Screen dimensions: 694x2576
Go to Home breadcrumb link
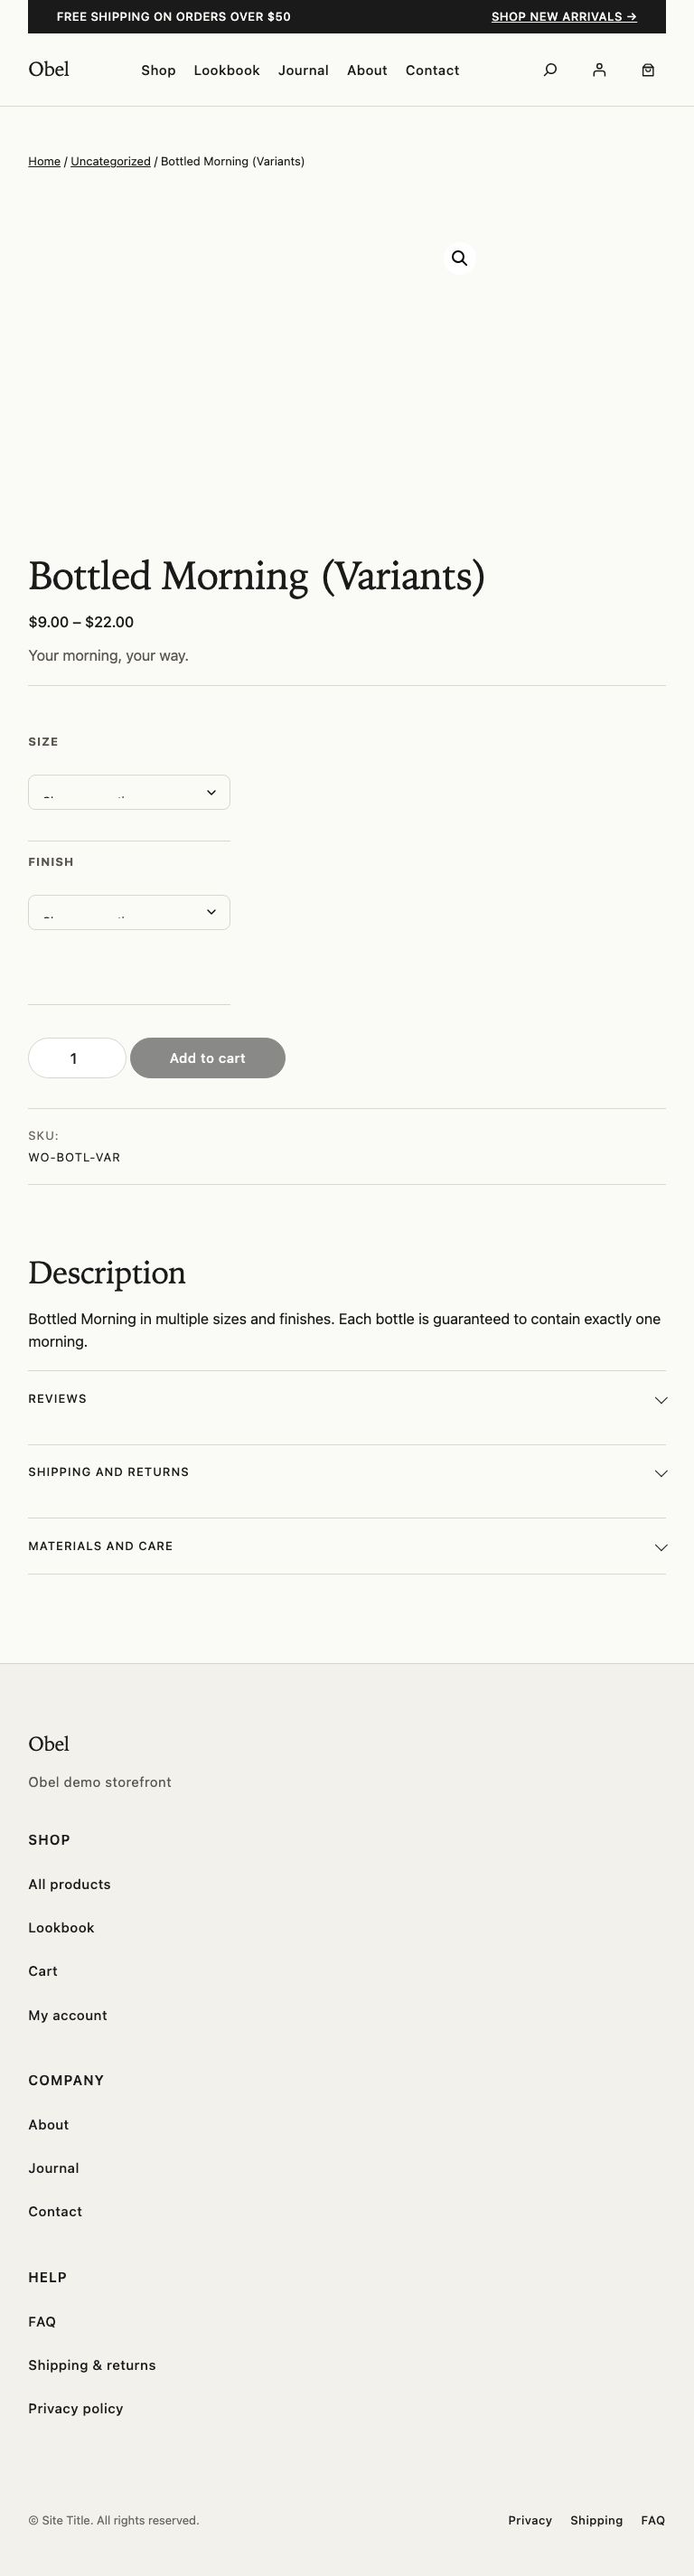pyautogui.click(x=44, y=161)
